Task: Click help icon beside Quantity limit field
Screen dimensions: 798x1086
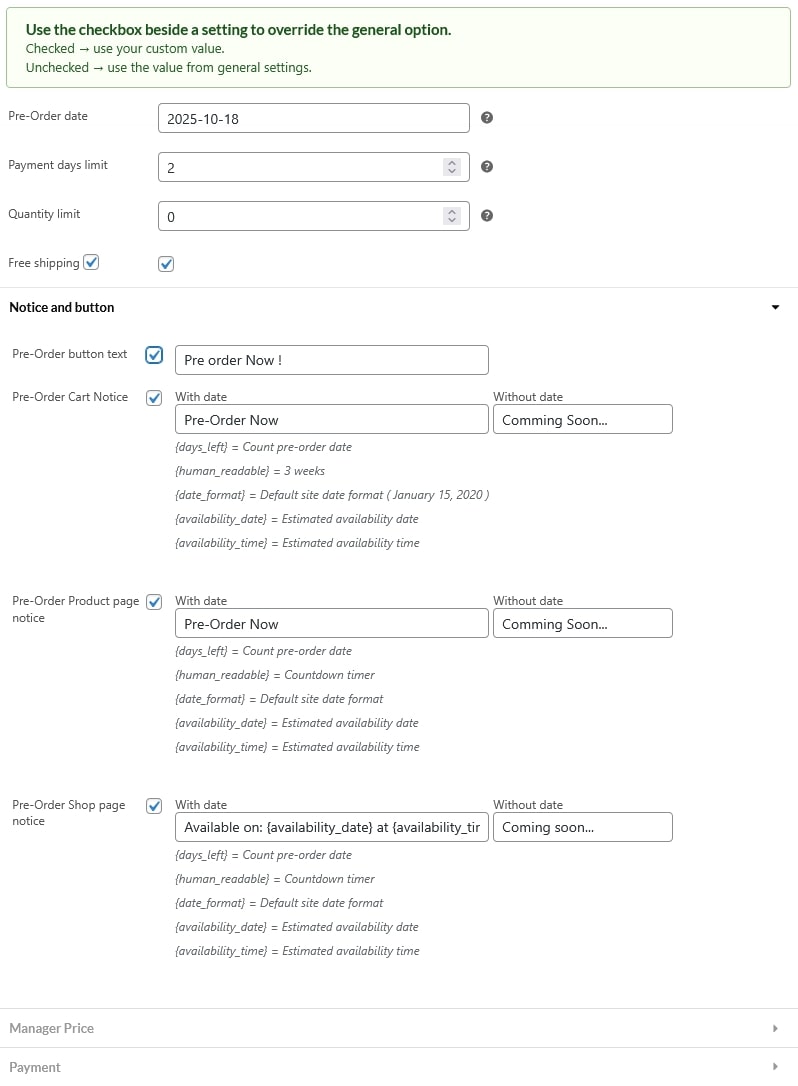Action: coord(487,216)
